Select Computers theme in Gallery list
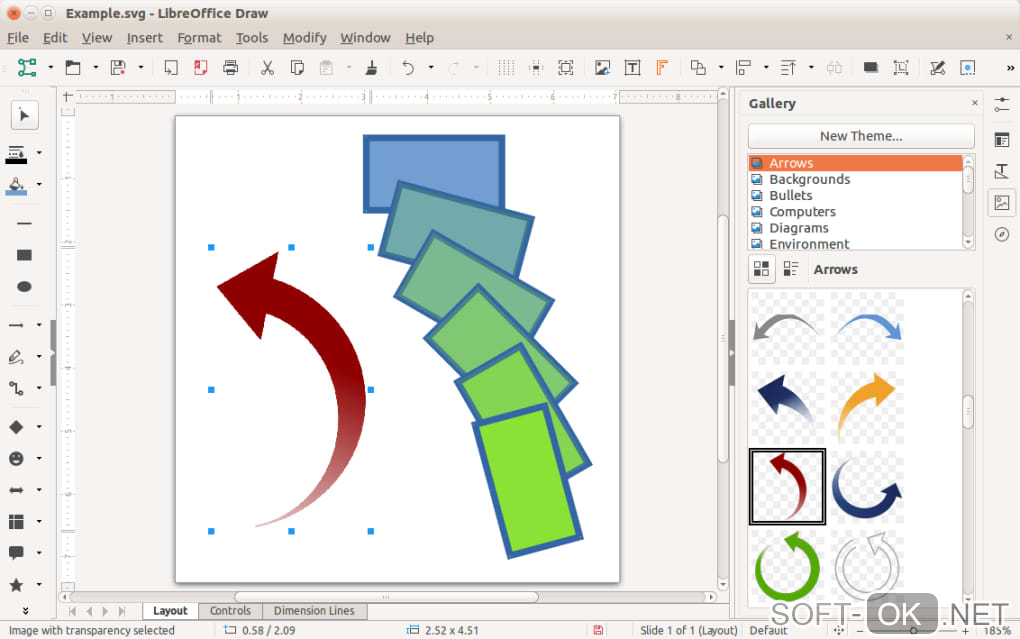Screen dimensions: 1020x639 click(x=855, y=211)
